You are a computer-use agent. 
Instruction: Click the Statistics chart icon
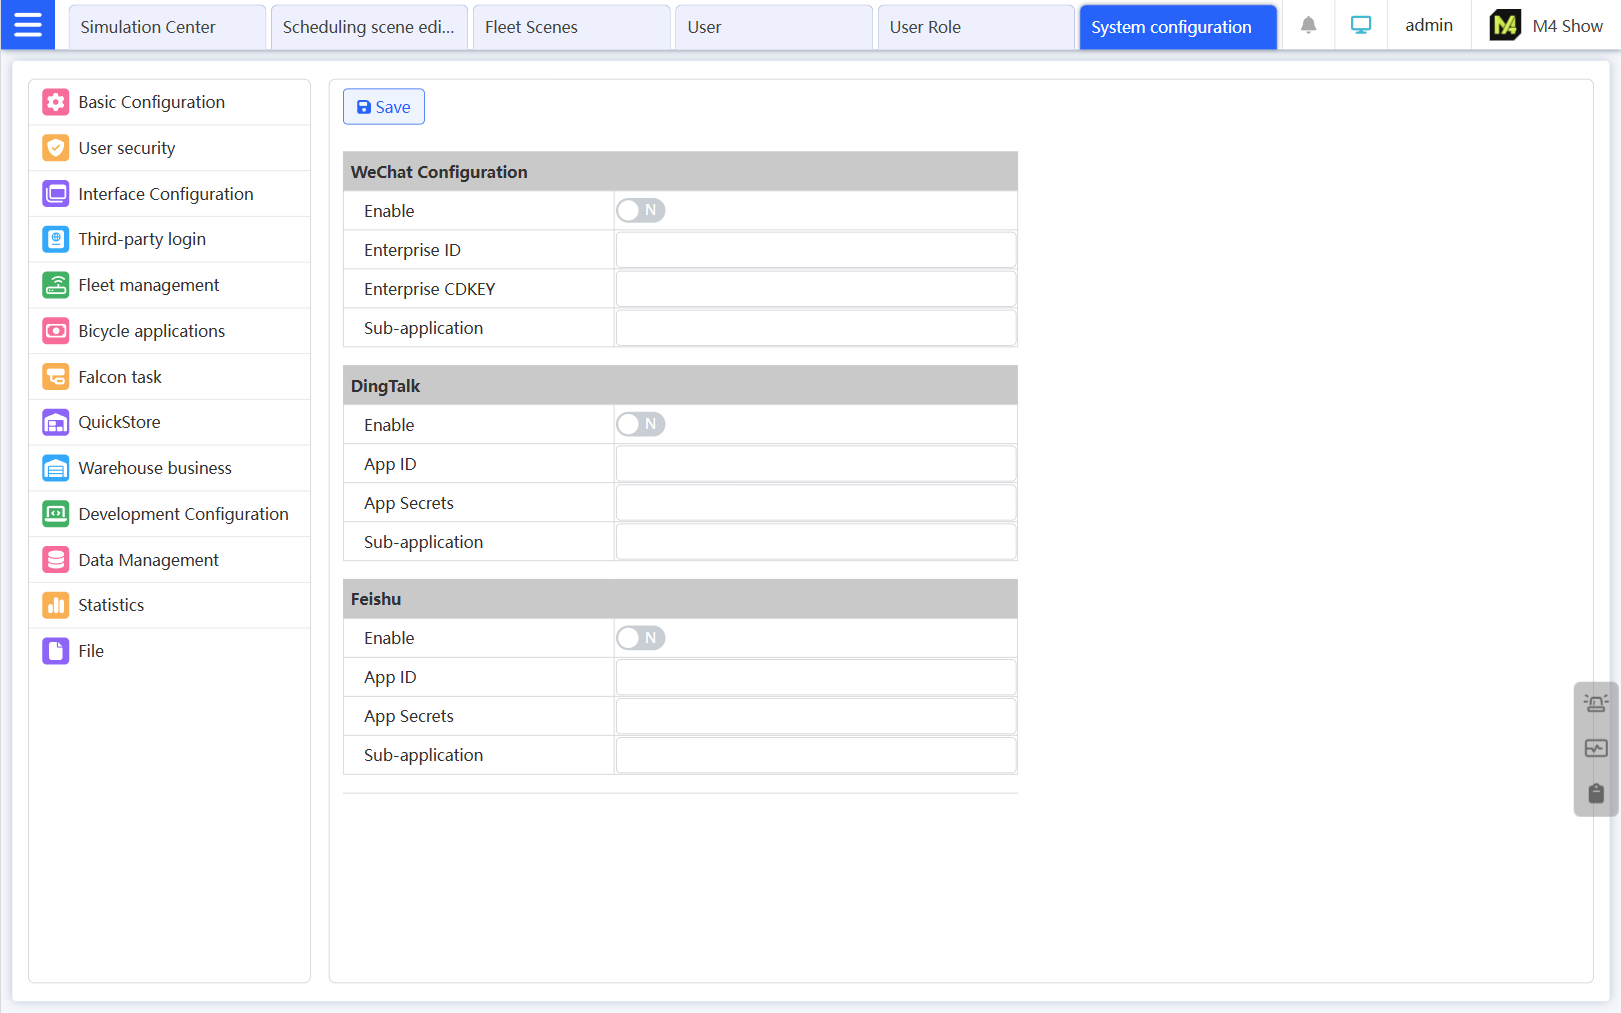(x=56, y=605)
